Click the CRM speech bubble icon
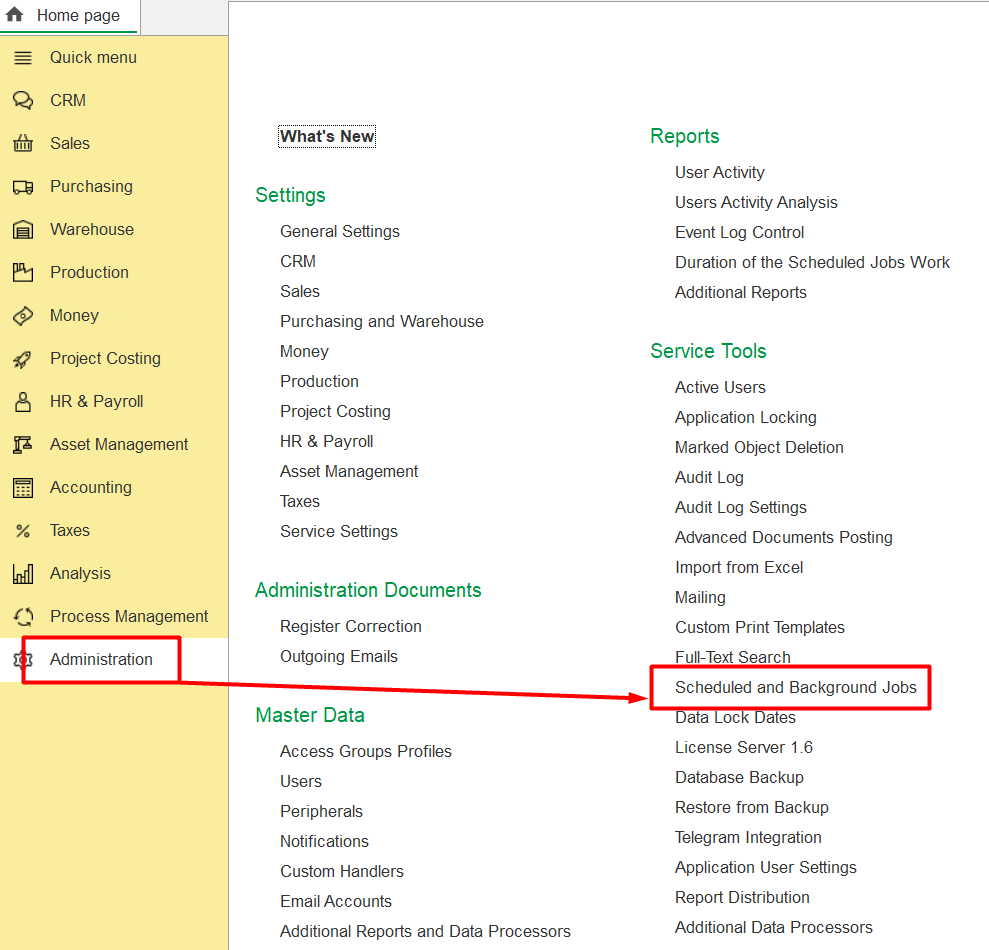The width and height of the screenshot is (989, 950). pyautogui.click(x=23, y=100)
